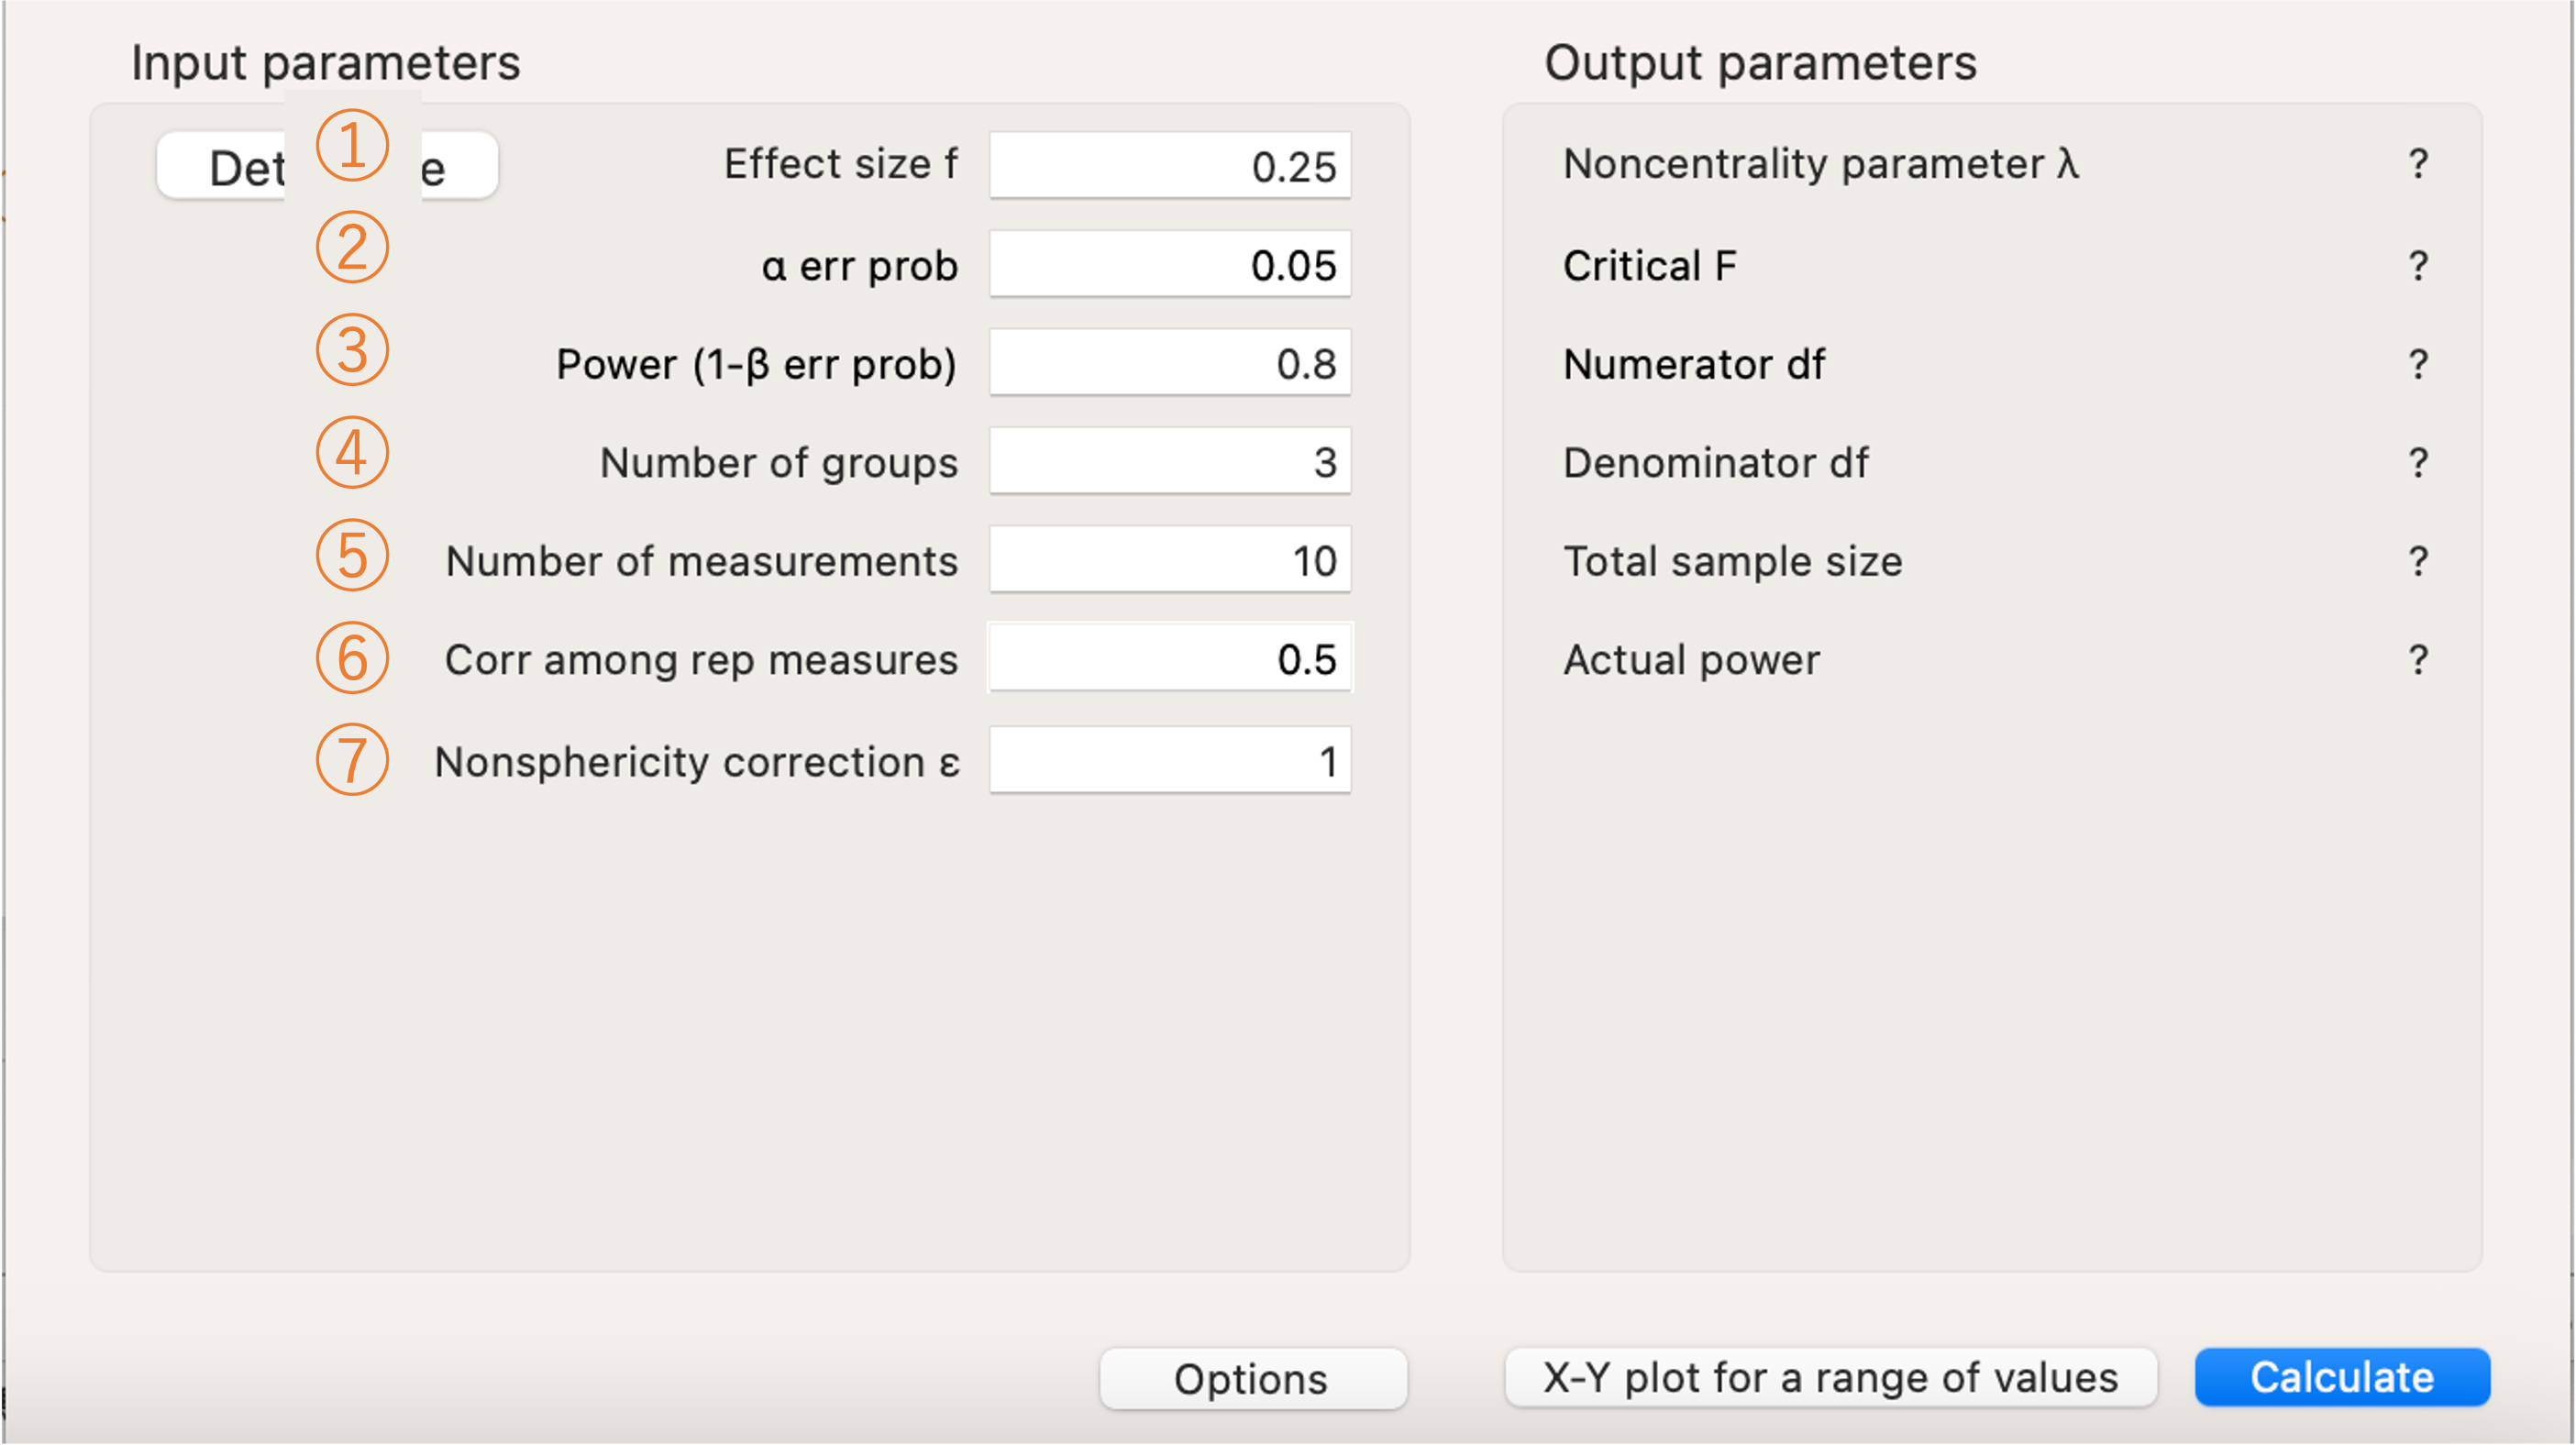This screenshot has width=2576, height=1445.
Task: Open the Options dialog
Action: 1252,1379
